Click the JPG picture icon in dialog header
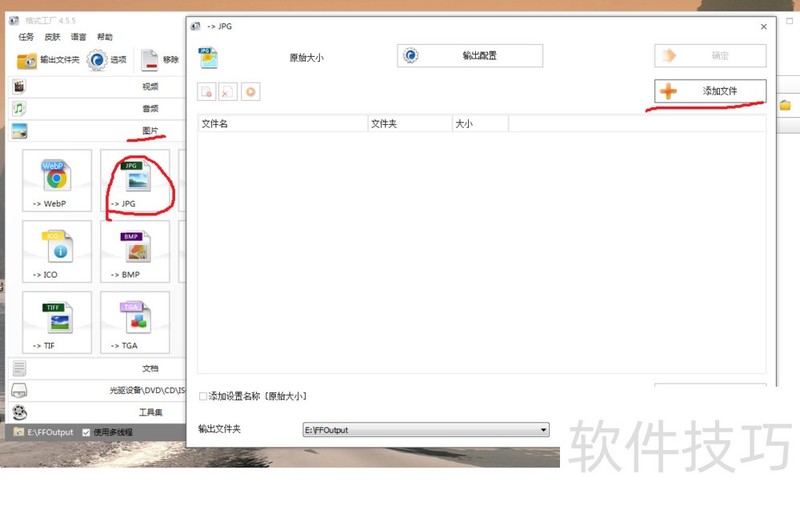Screen dimensions: 800x506 (x=208, y=58)
